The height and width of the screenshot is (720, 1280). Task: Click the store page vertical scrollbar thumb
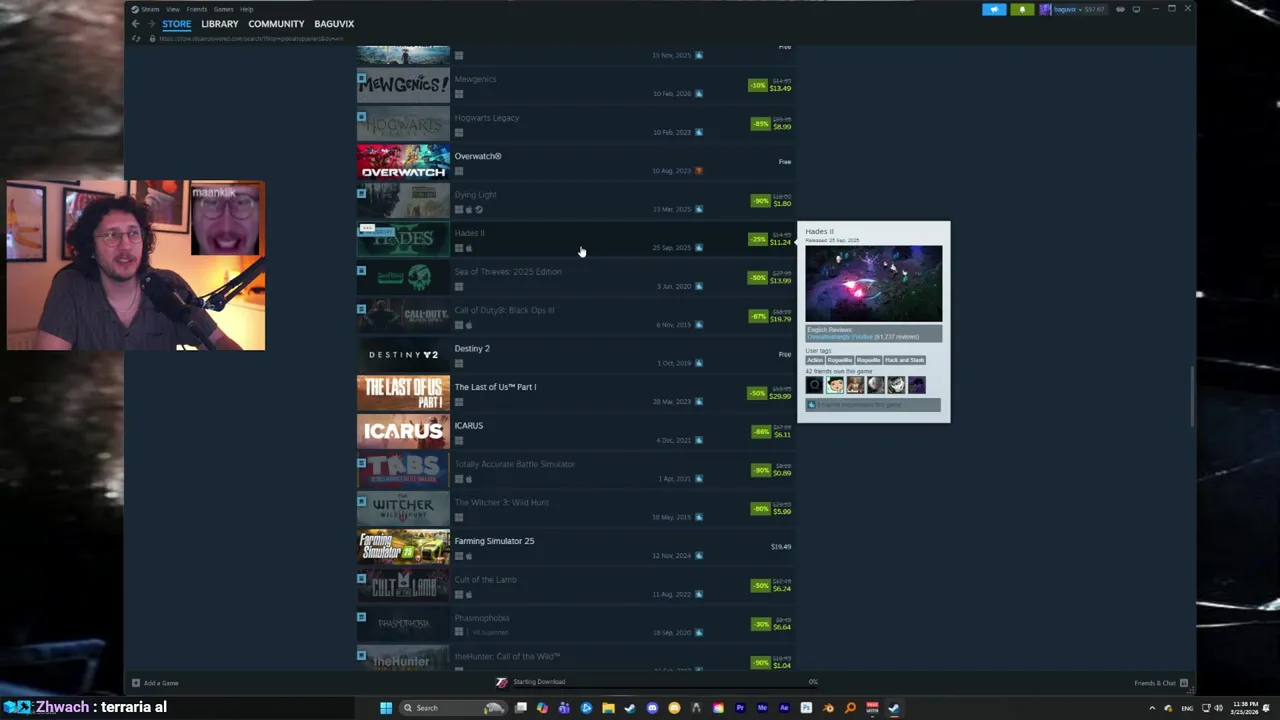point(1192,397)
